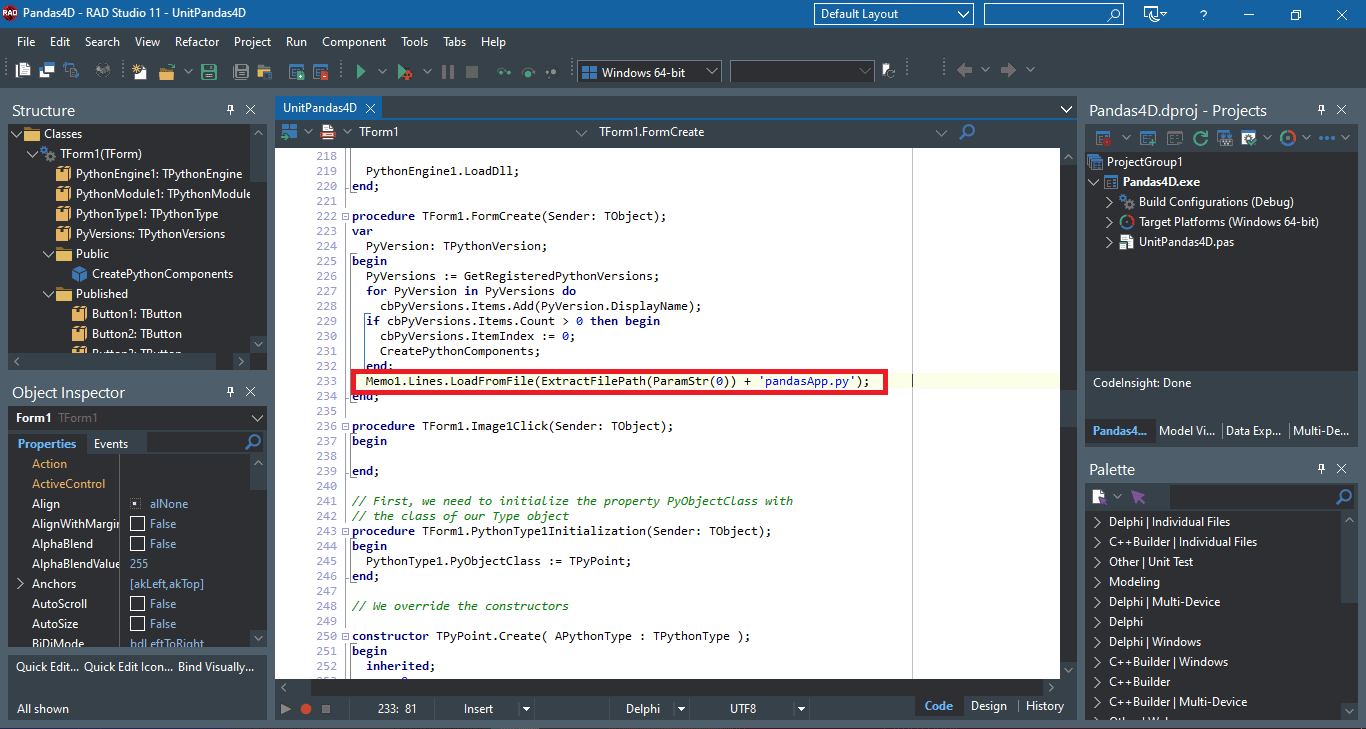Click the View Unit toolbar icon
The image size is (1366, 729).
23,71
